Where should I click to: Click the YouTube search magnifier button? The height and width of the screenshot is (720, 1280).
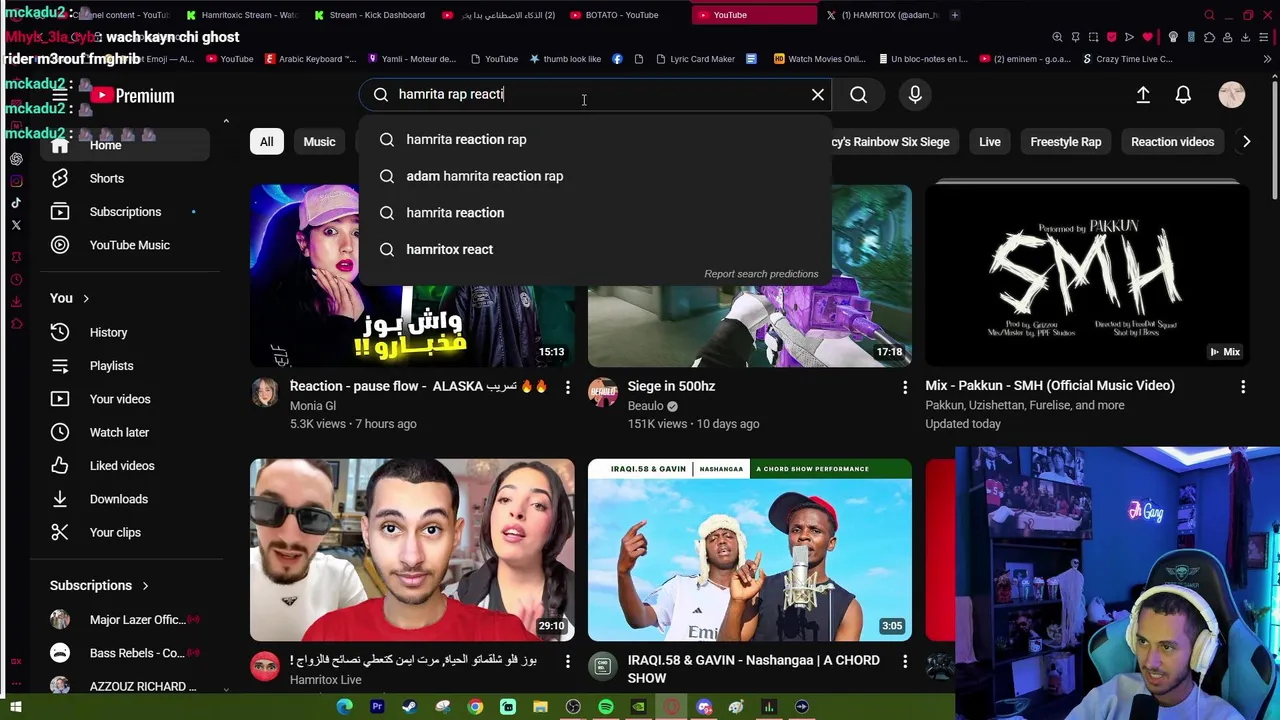(x=858, y=94)
